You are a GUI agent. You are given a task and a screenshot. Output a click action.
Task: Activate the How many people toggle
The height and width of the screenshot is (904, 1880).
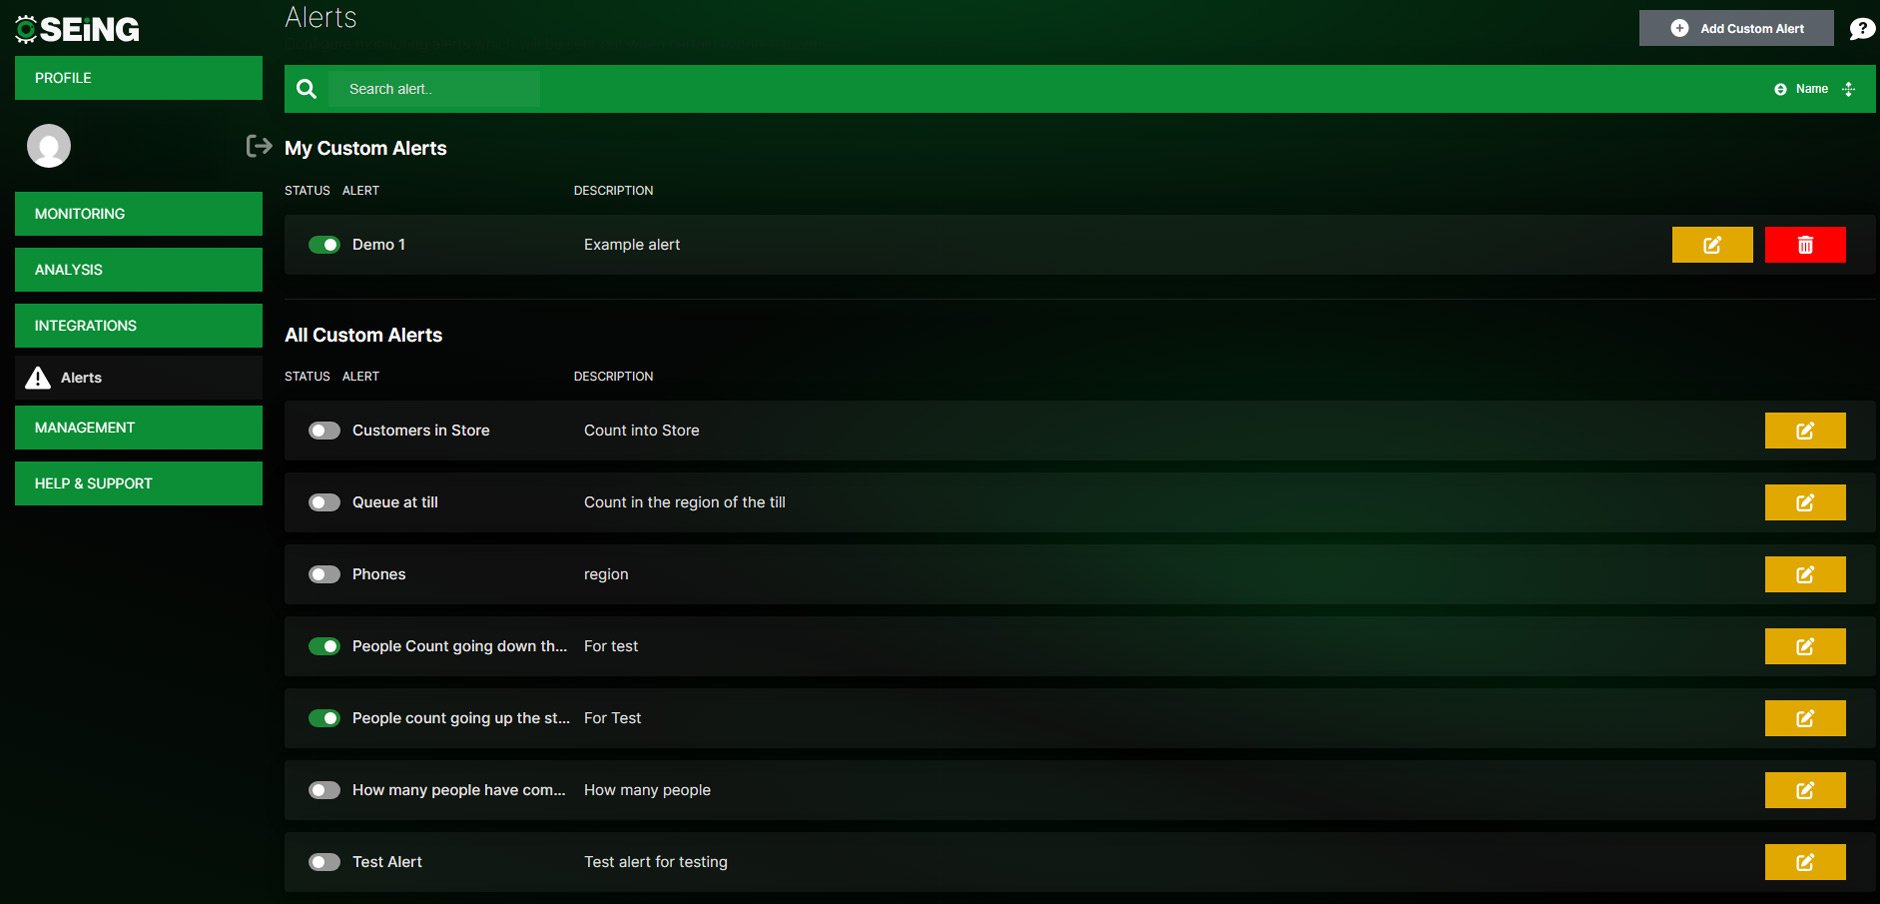[x=324, y=791]
